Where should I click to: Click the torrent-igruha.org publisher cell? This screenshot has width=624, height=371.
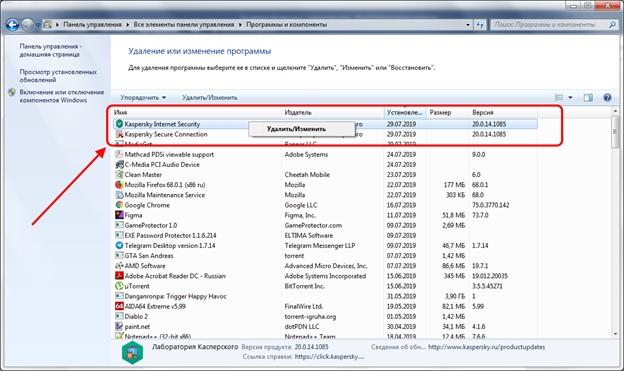pyautogui.click(x=310, y=316)
